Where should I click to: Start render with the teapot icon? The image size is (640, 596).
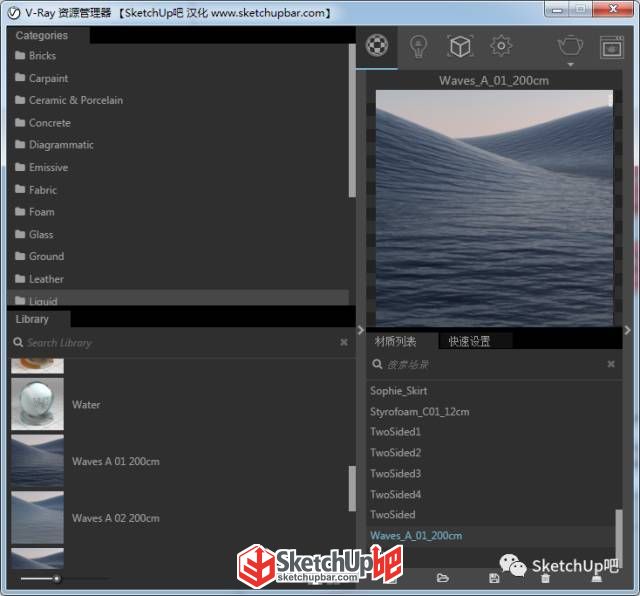(570, 45)
